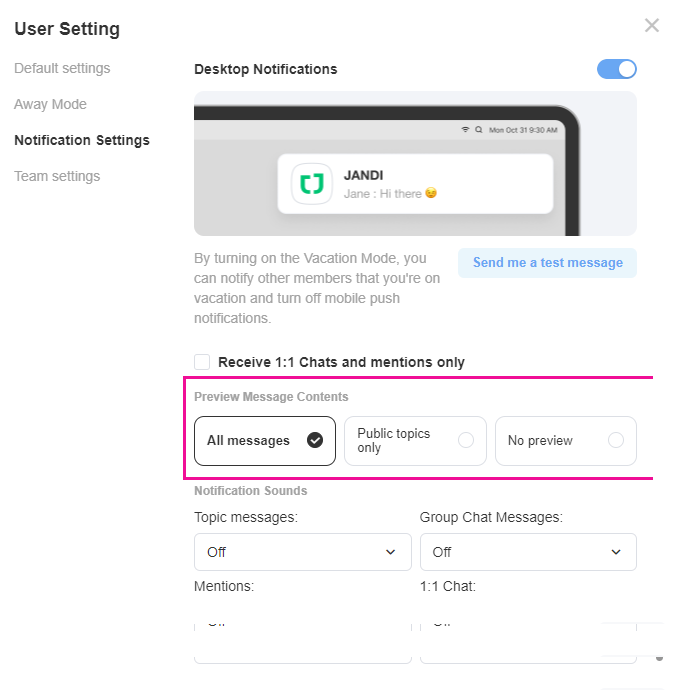
Task: Click the Wi-Fi icon in the preview mockup
Action: point(465,130)
